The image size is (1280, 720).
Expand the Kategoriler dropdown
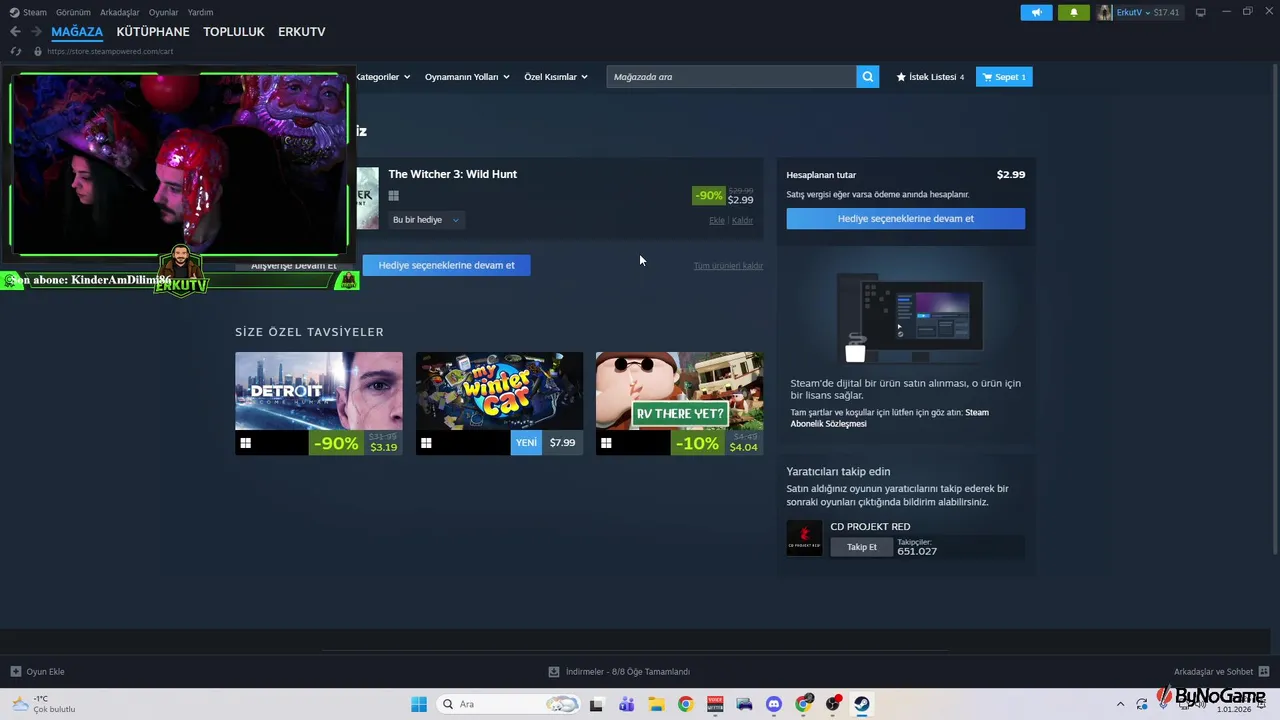tap(382, 77)
